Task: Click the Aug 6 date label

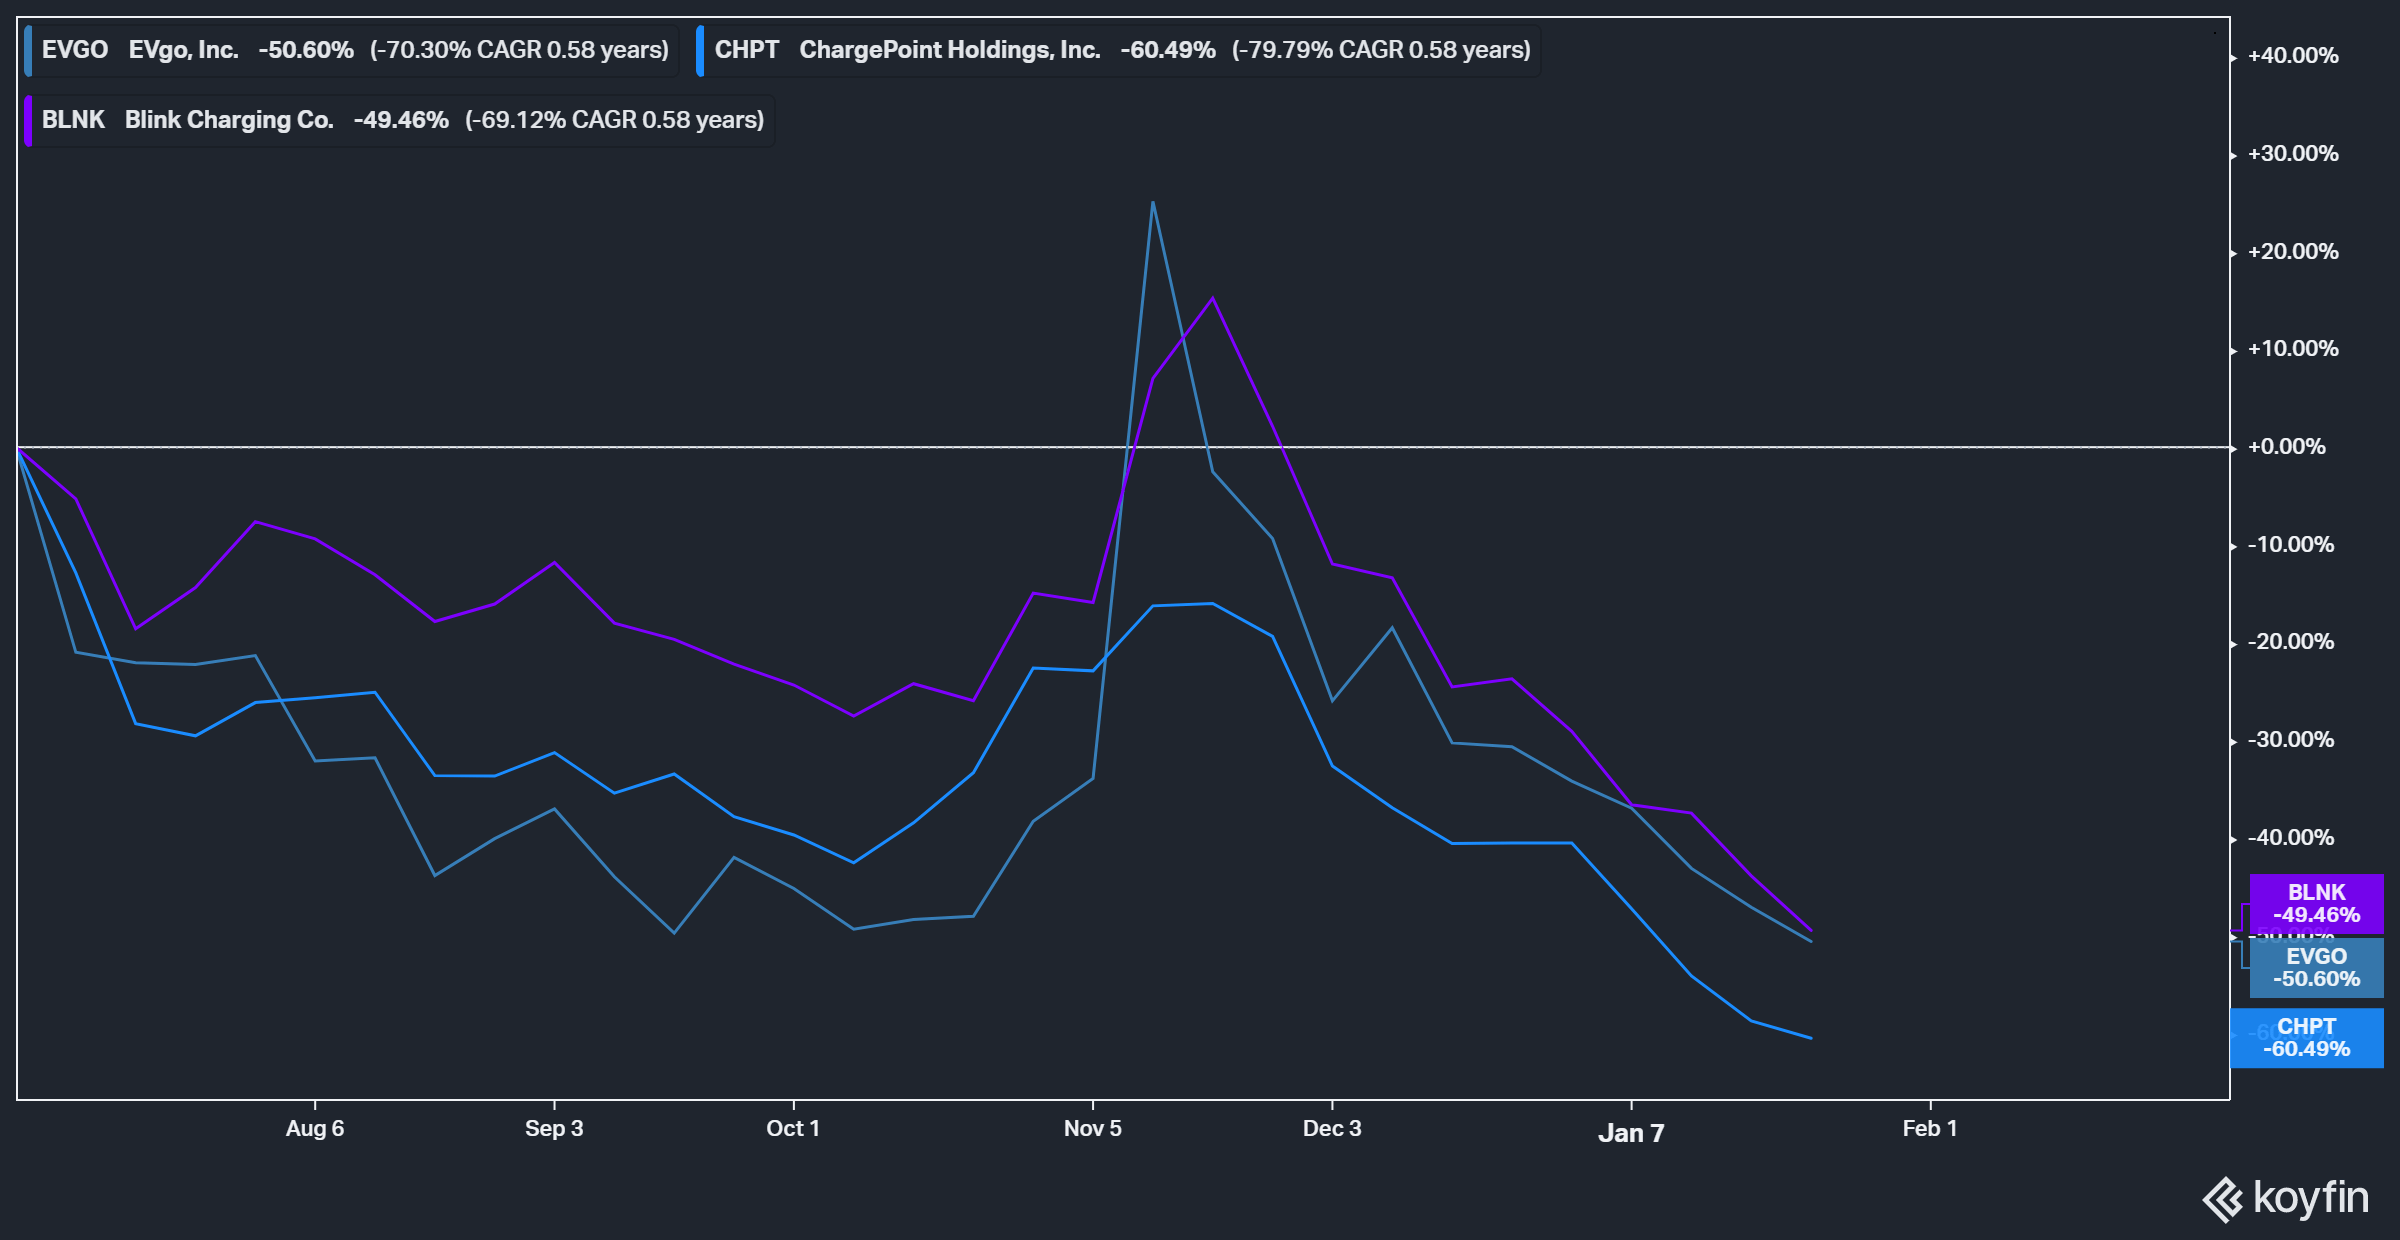Action: coord(315,1128)
